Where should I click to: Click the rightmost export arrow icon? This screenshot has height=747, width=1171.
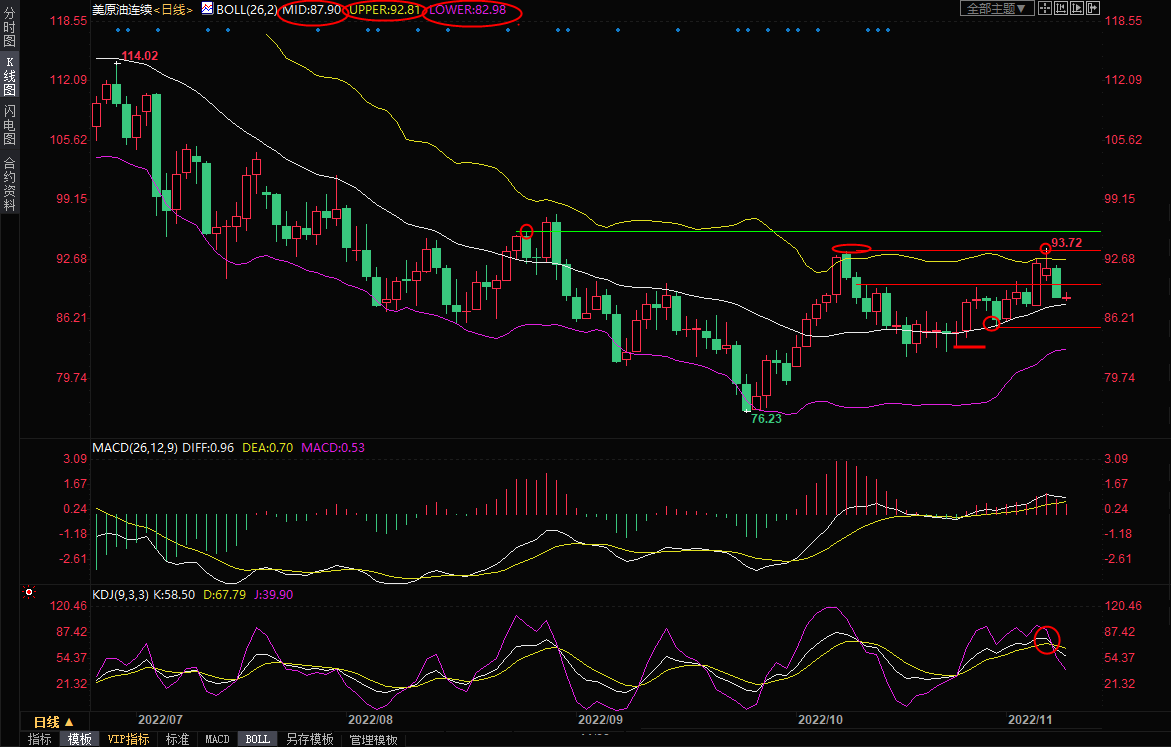tap(1093, 9)
